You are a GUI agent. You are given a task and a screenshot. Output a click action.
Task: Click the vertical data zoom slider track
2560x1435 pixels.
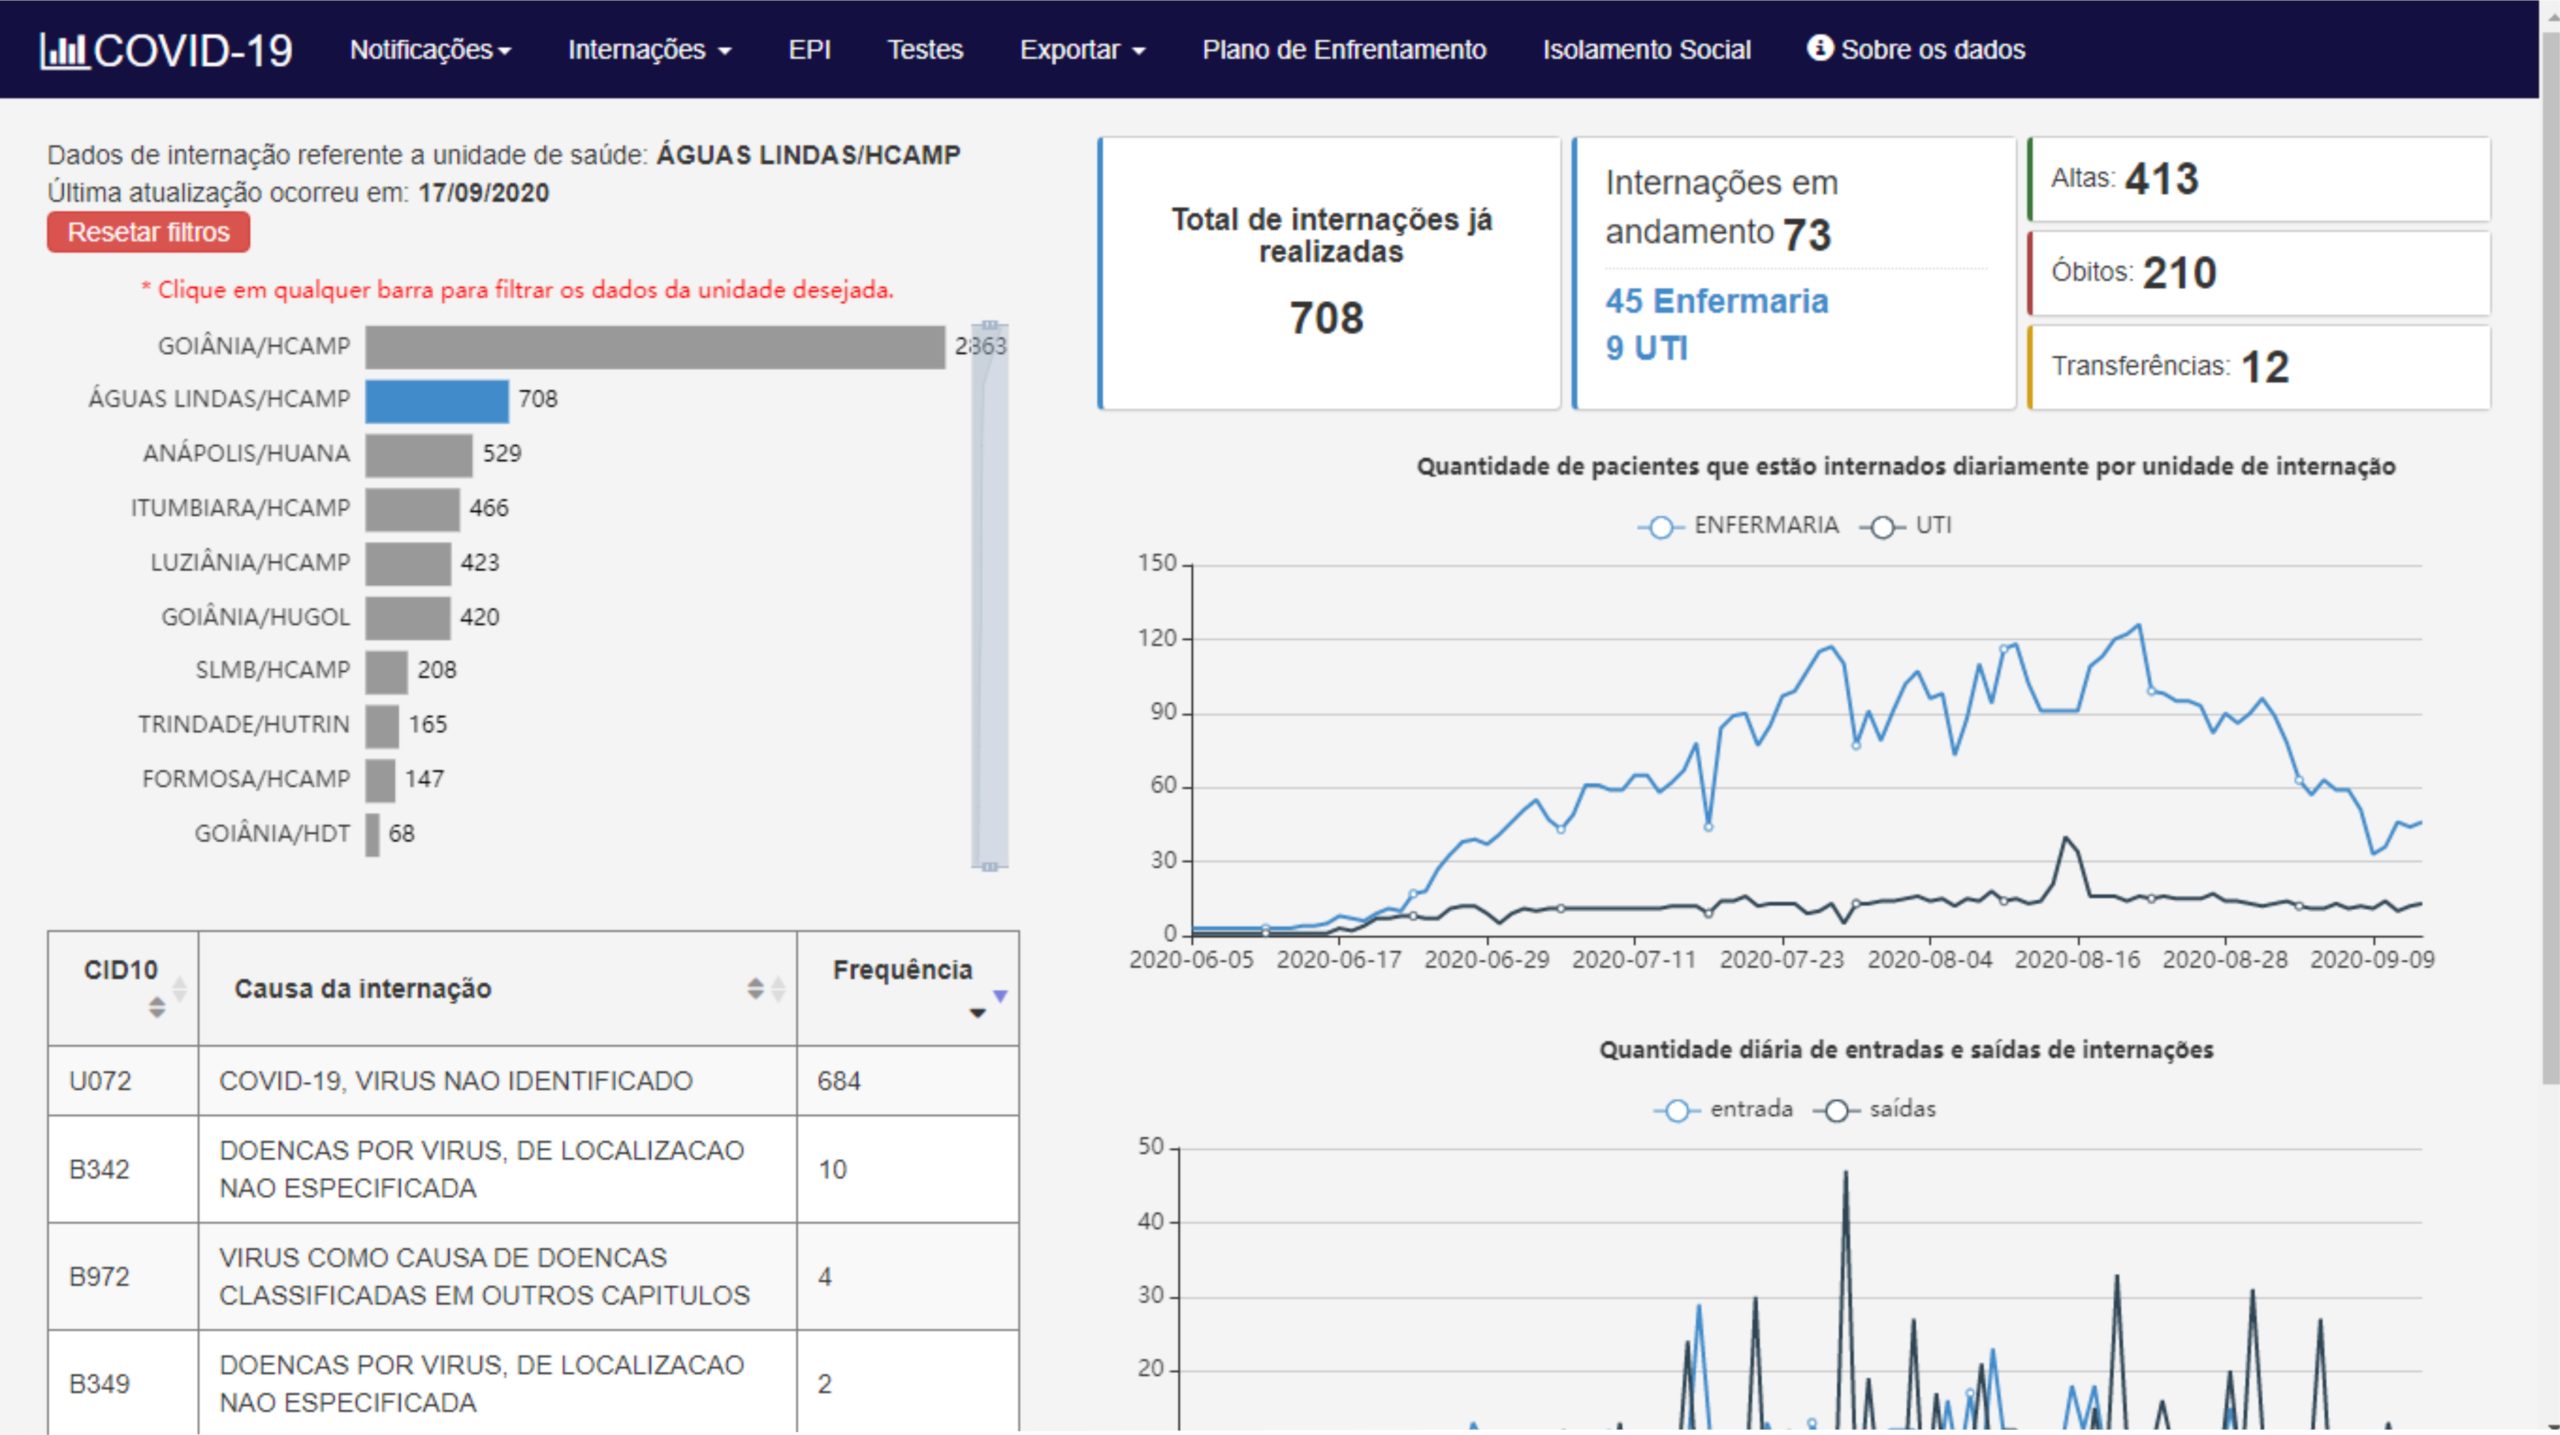989,596
